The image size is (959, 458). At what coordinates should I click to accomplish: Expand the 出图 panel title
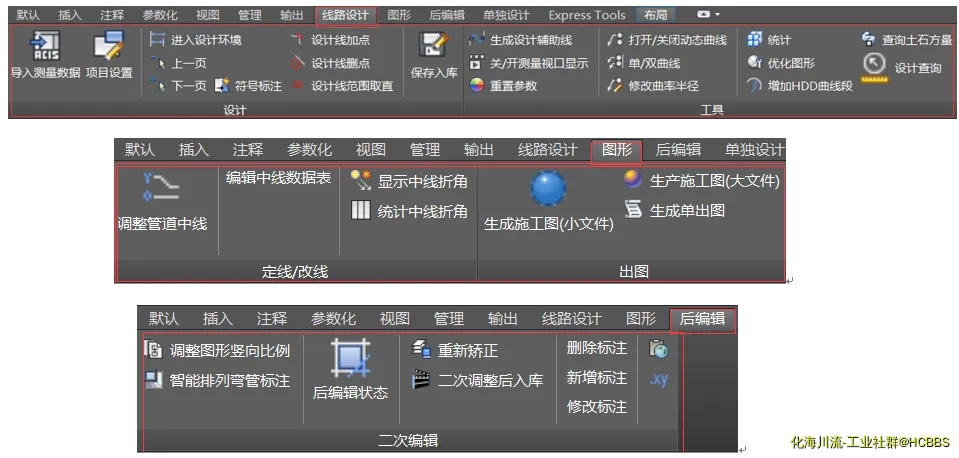tap(634, 271)
